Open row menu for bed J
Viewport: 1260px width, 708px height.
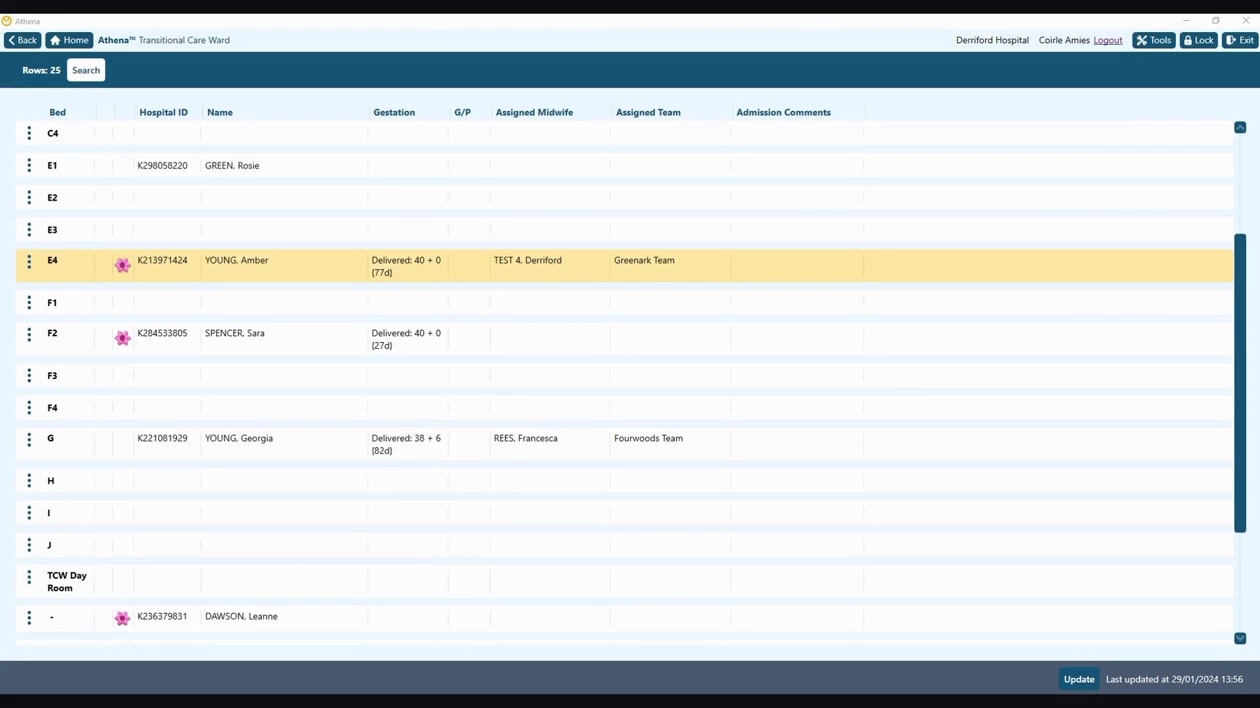(x=29, y=545)
